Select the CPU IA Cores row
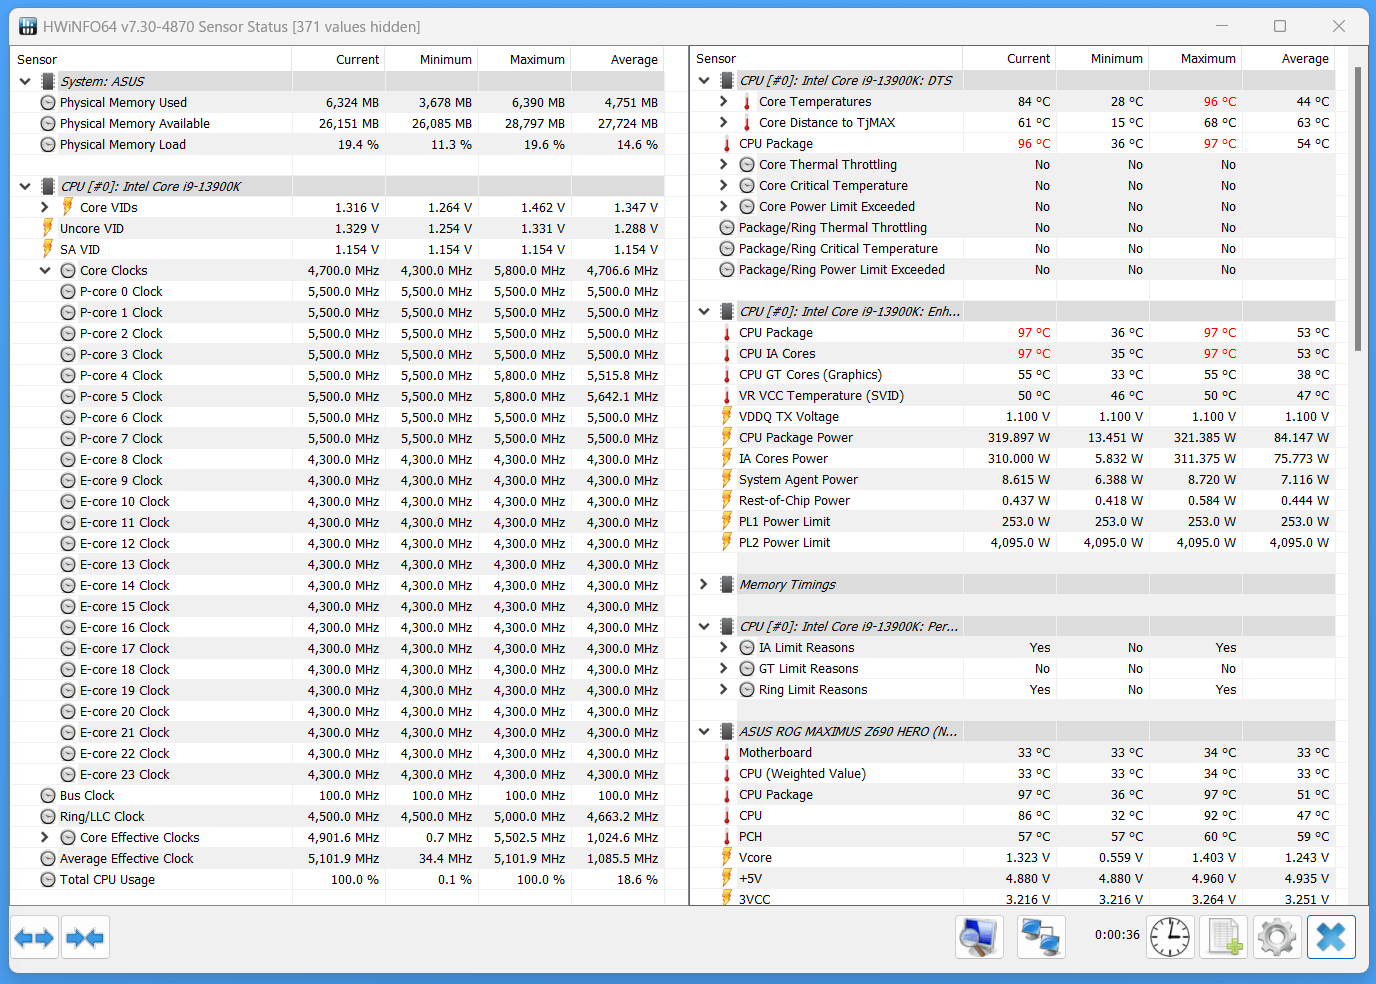The width and height of the screenshot is (1376, 984). click(x=1013, y=354)
